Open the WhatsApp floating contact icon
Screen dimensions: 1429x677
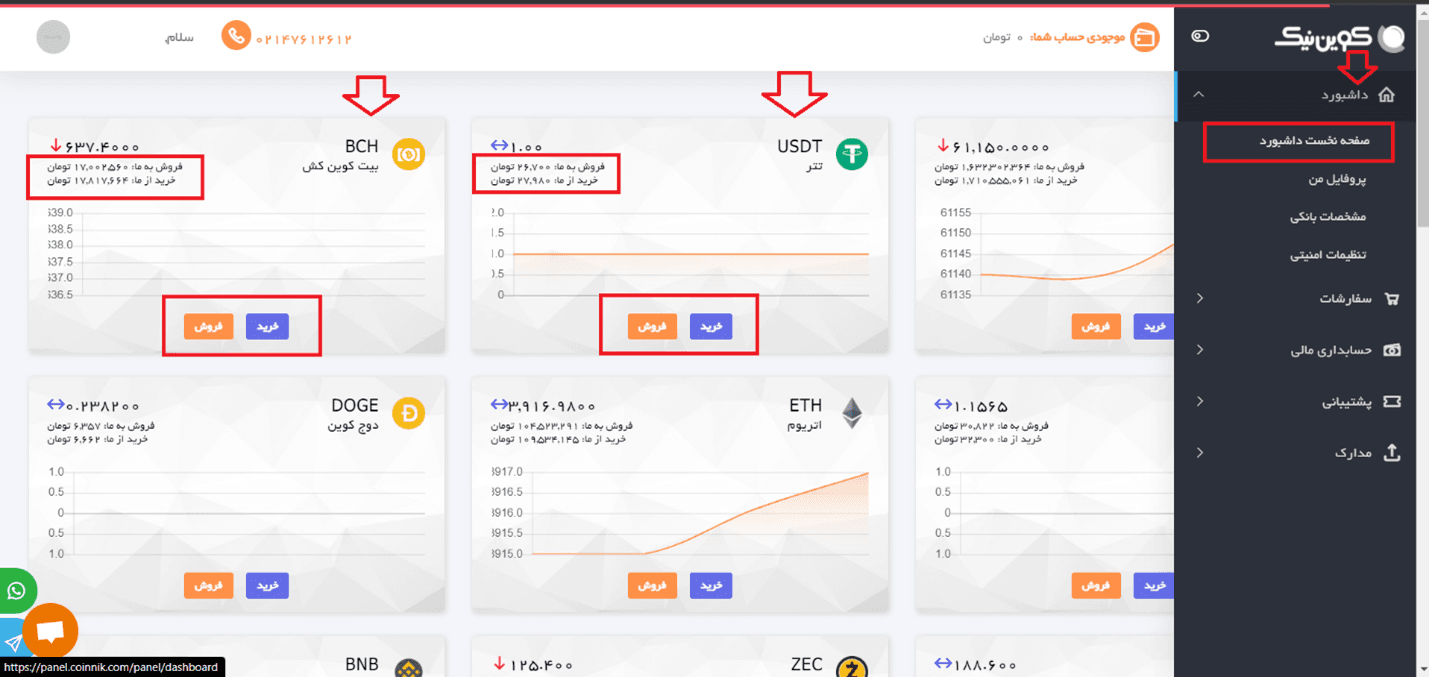point(17,591)
